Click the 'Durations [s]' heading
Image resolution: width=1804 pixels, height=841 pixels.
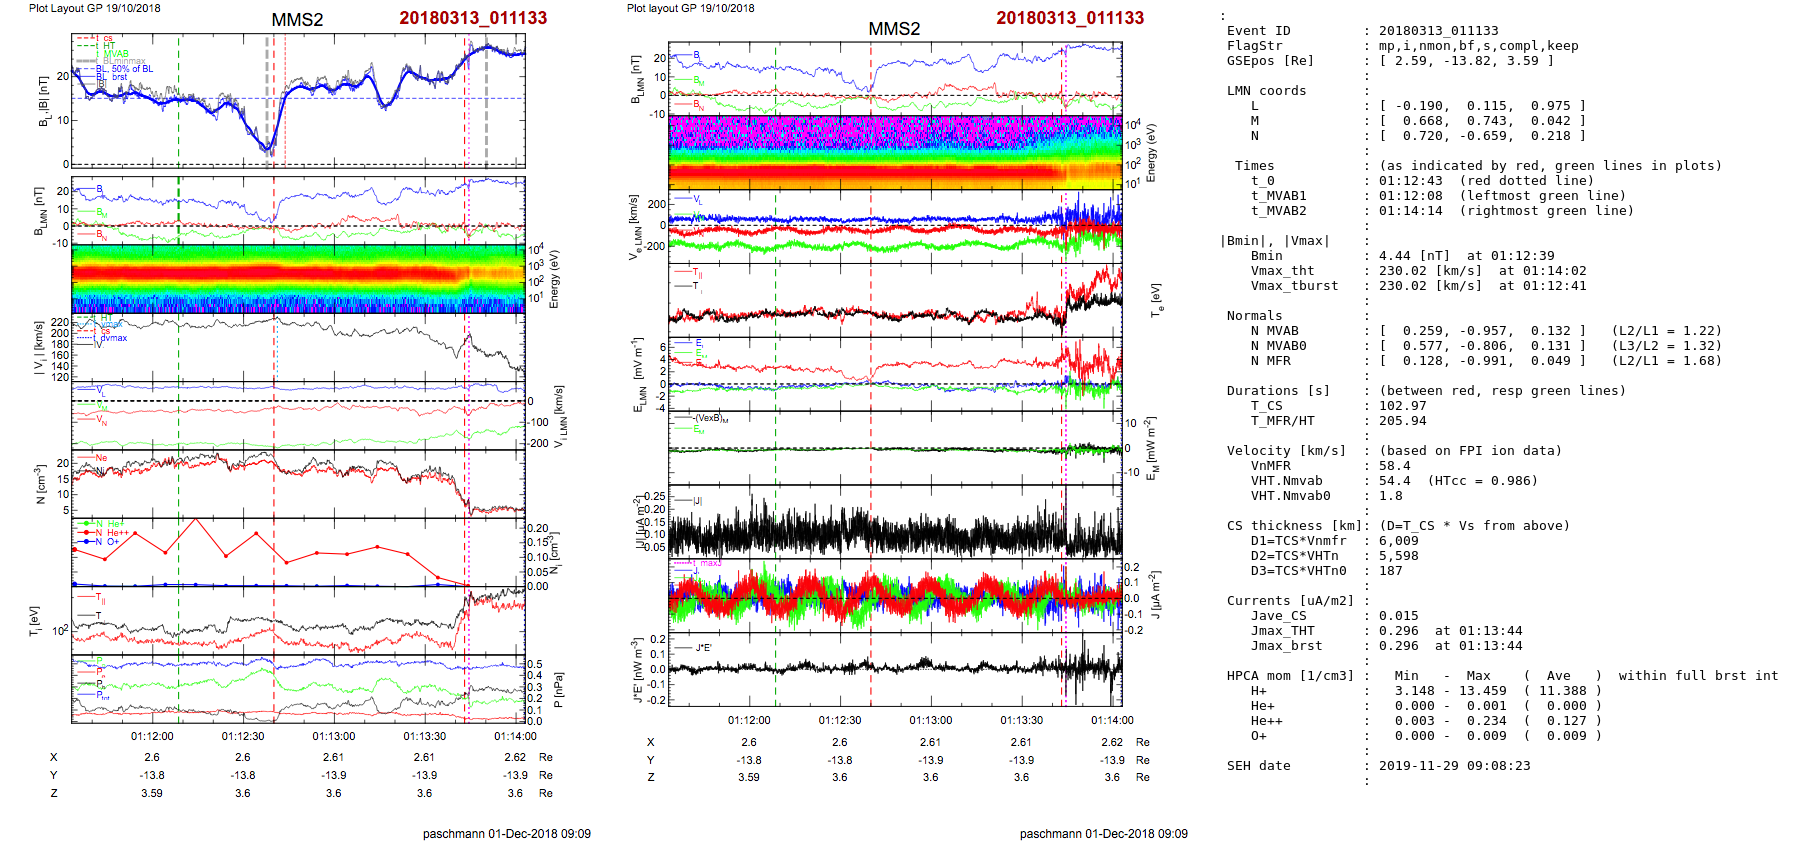(1279, 391)
